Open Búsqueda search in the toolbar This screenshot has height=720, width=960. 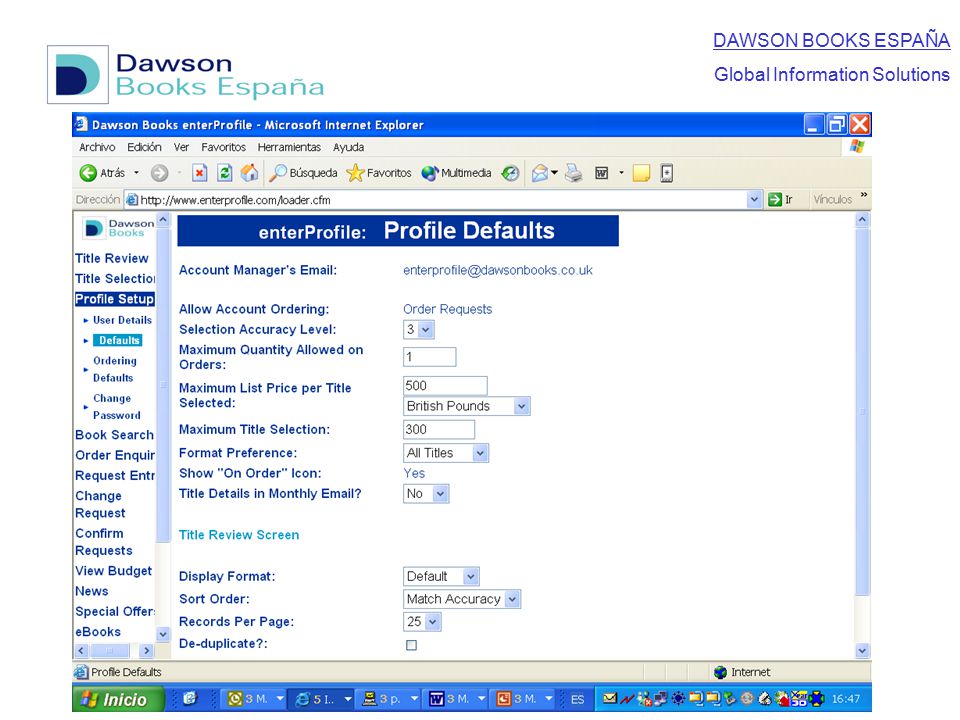[304, 173]
